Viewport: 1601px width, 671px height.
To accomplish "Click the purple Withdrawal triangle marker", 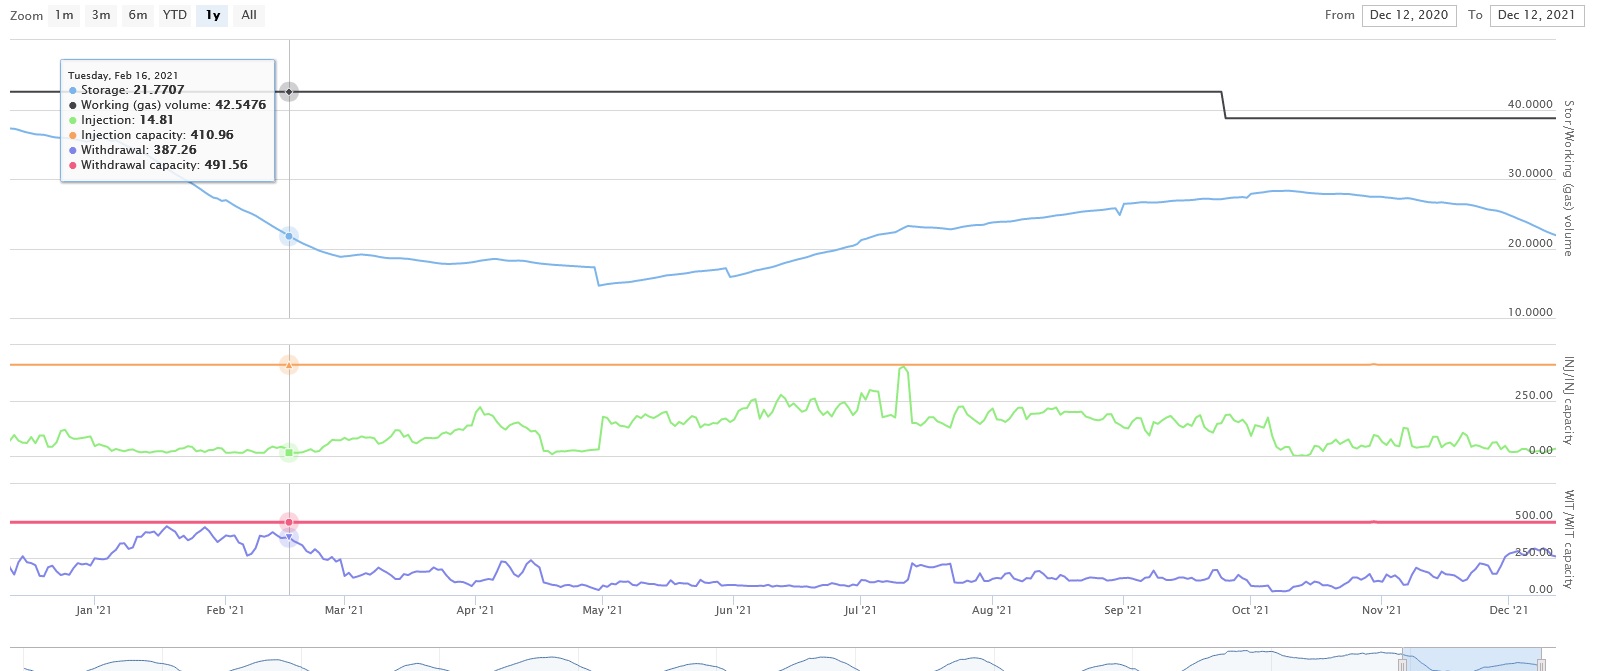I will (x=289, y=538).
